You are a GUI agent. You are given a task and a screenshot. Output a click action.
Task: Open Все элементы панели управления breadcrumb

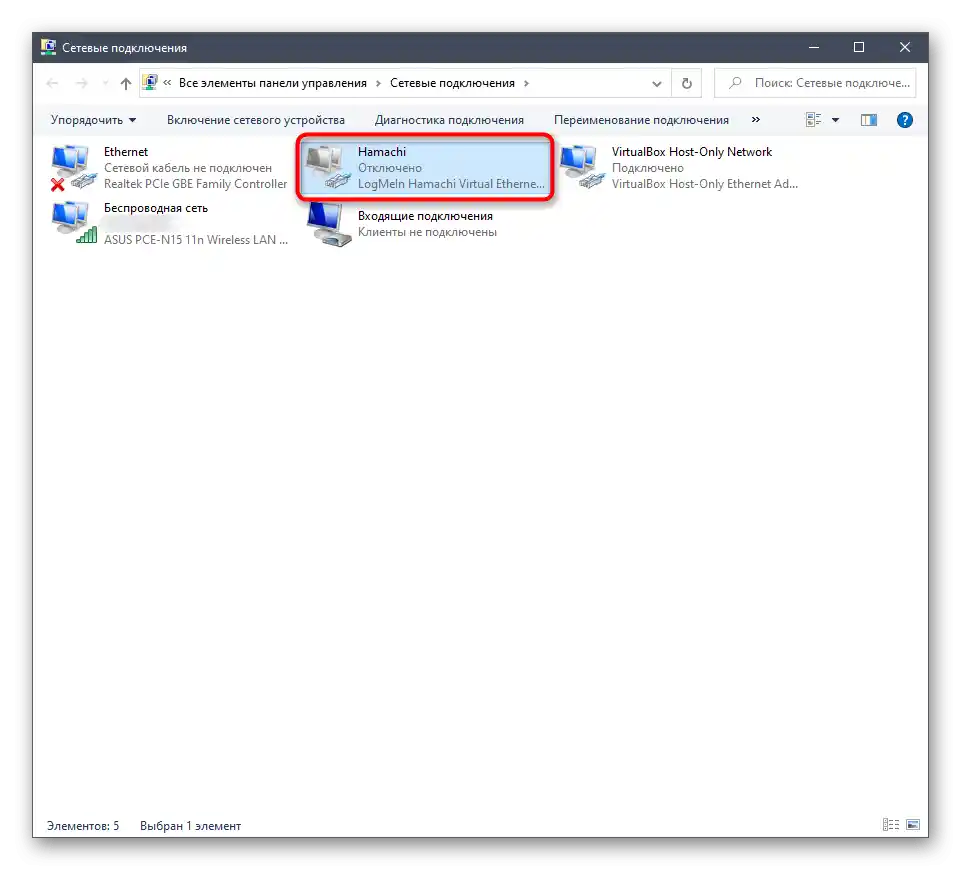pos(273,83)
